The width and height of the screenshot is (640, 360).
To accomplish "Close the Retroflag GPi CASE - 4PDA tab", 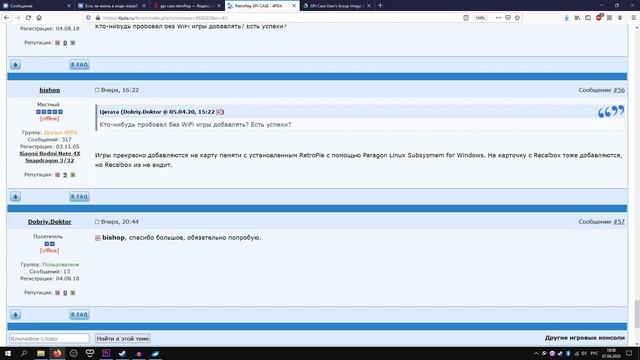I will click(x=294, y=6).
